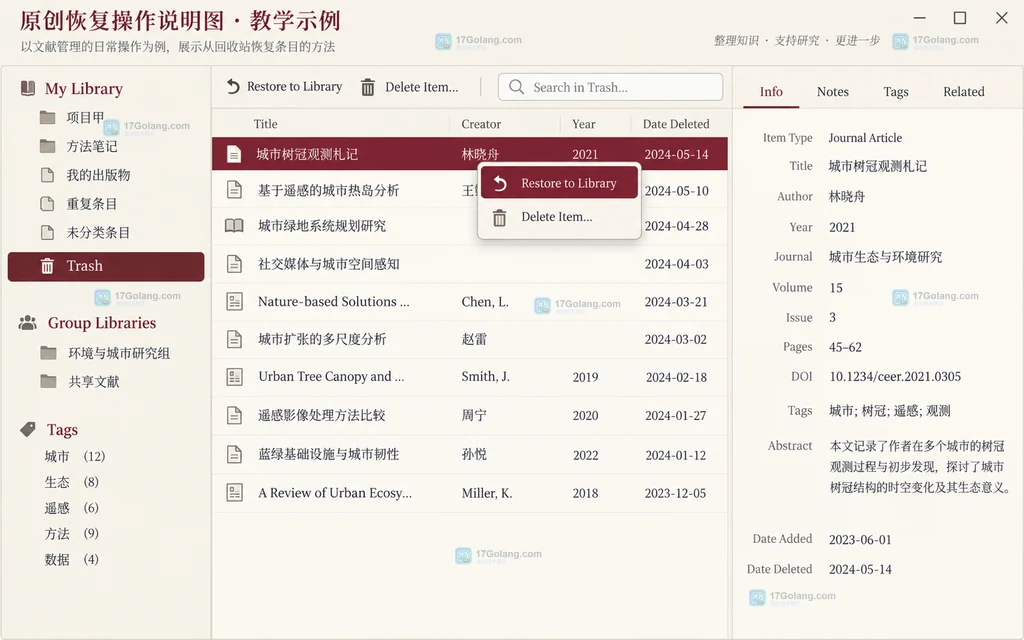1024x640 pixels.
Task: Filter by tag 遥感 (6)
Action: [71, 508]
